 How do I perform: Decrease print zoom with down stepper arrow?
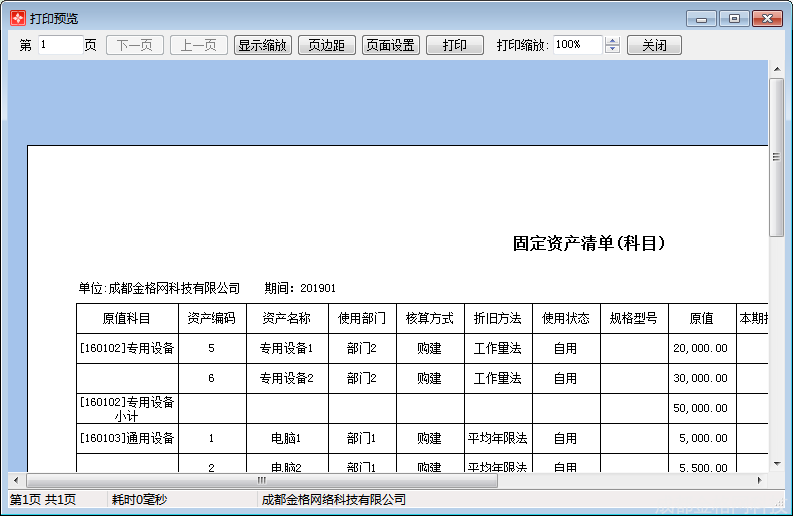[x=613, y=50]
